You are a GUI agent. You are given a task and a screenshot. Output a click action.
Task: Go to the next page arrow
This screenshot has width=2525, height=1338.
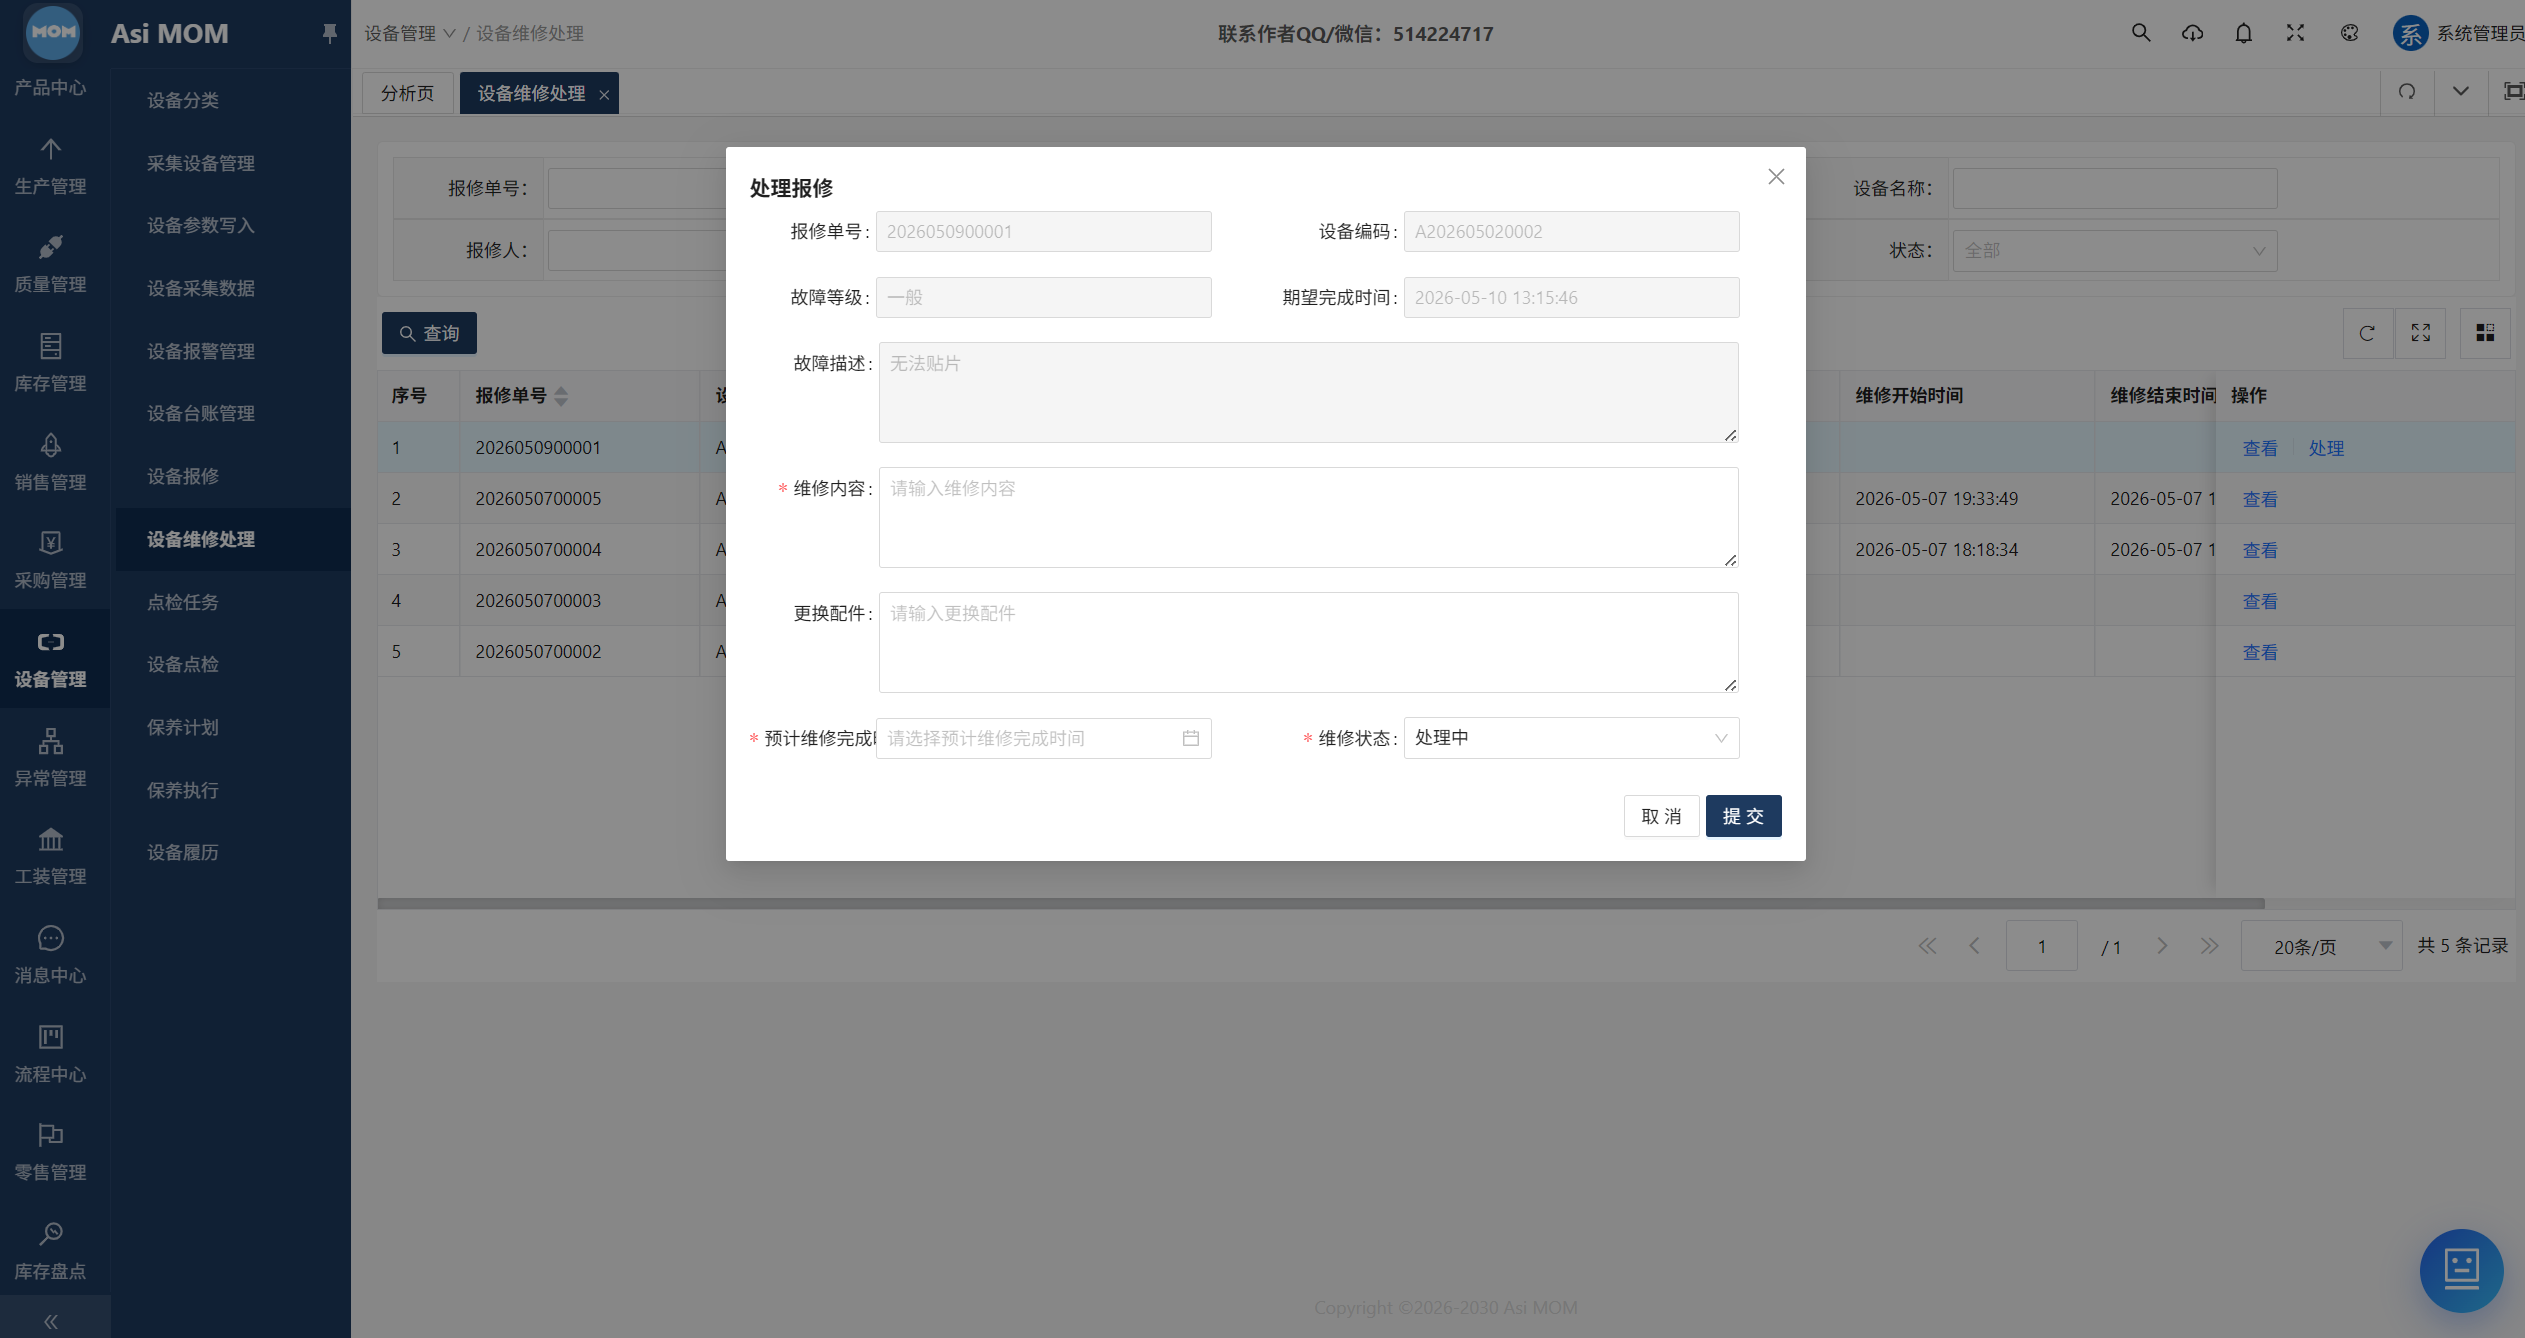tap(2162, 946)
